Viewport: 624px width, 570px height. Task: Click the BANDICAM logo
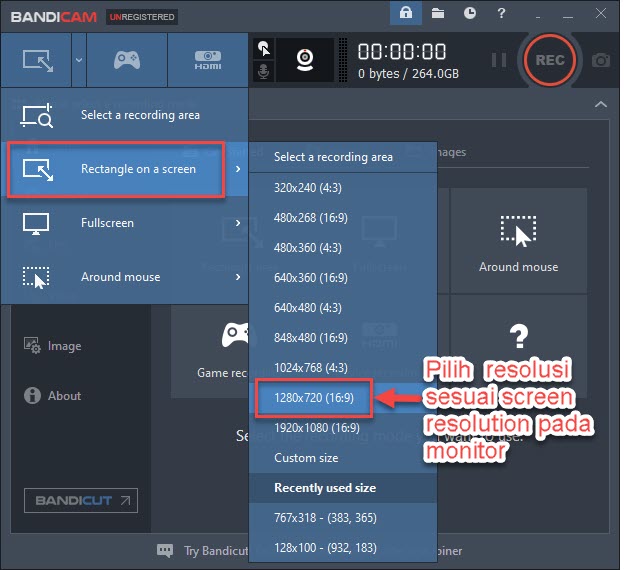point(54,17)
